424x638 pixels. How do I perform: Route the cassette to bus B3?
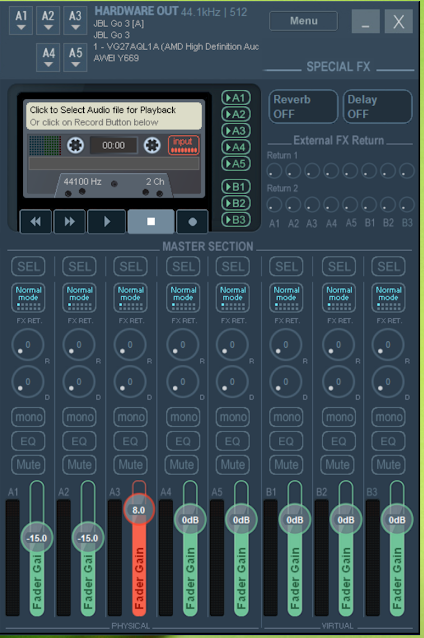(x=236, y=220)
